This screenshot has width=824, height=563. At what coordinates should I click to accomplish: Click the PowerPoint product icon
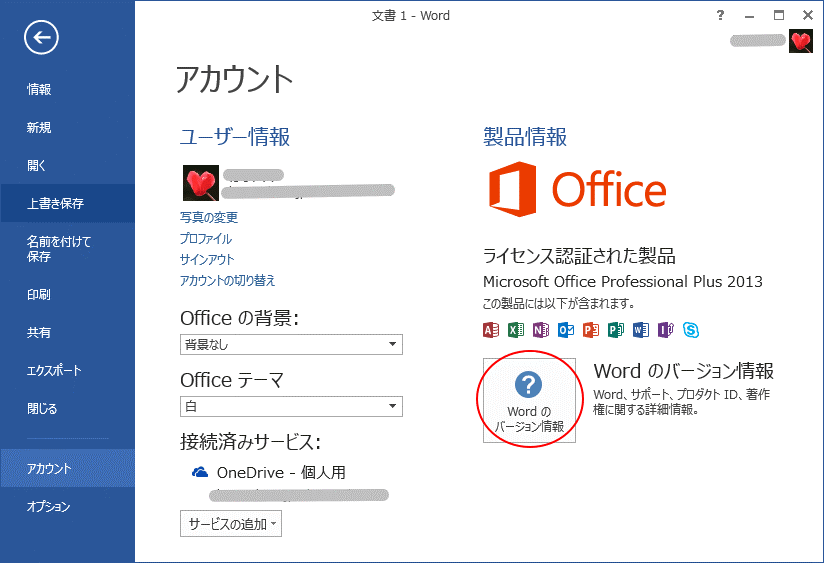tap(591, 329)
